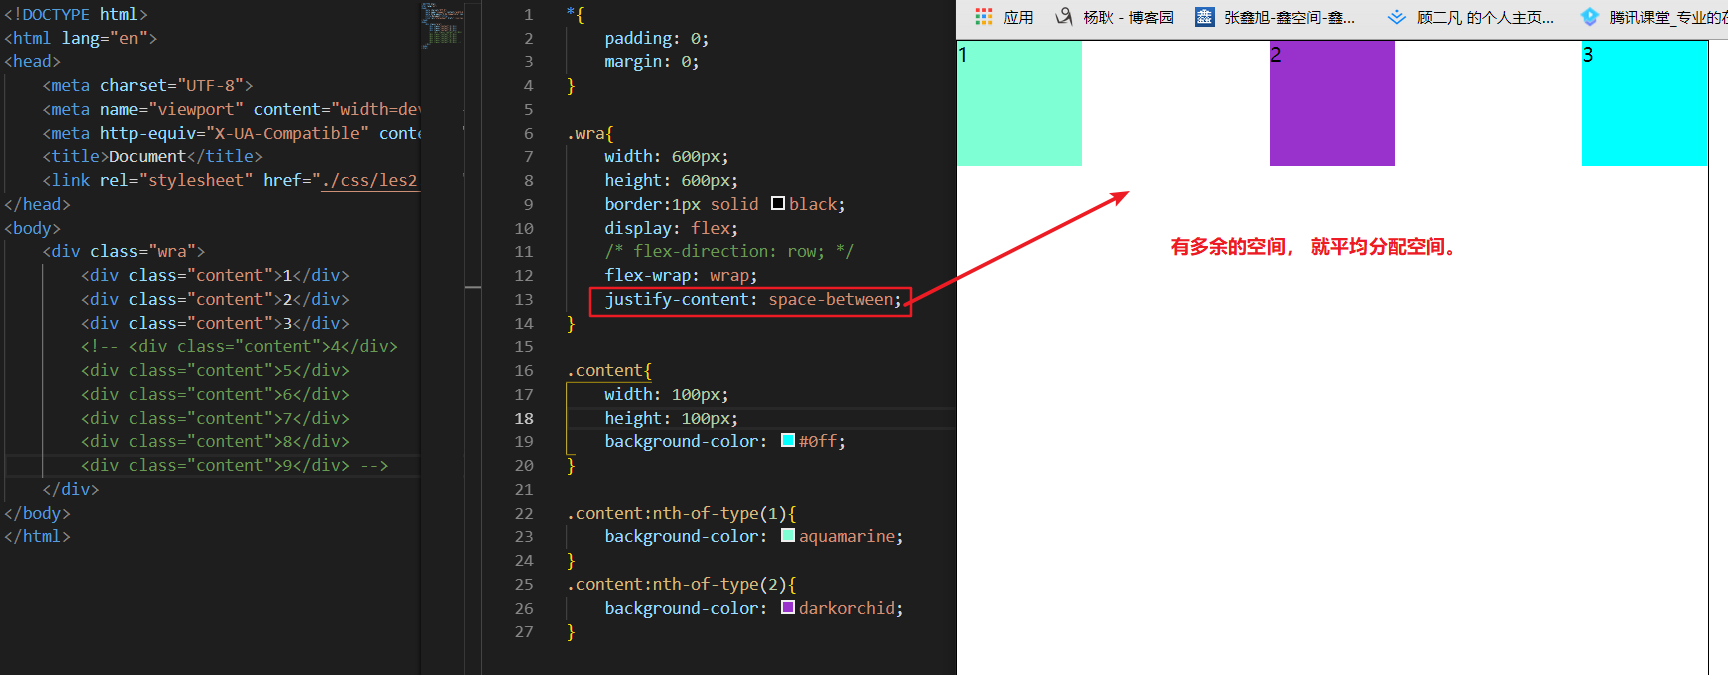This screenshot has width=1728, height=675.
Task: Click the content div line containing 2
Action: point(215,299)
